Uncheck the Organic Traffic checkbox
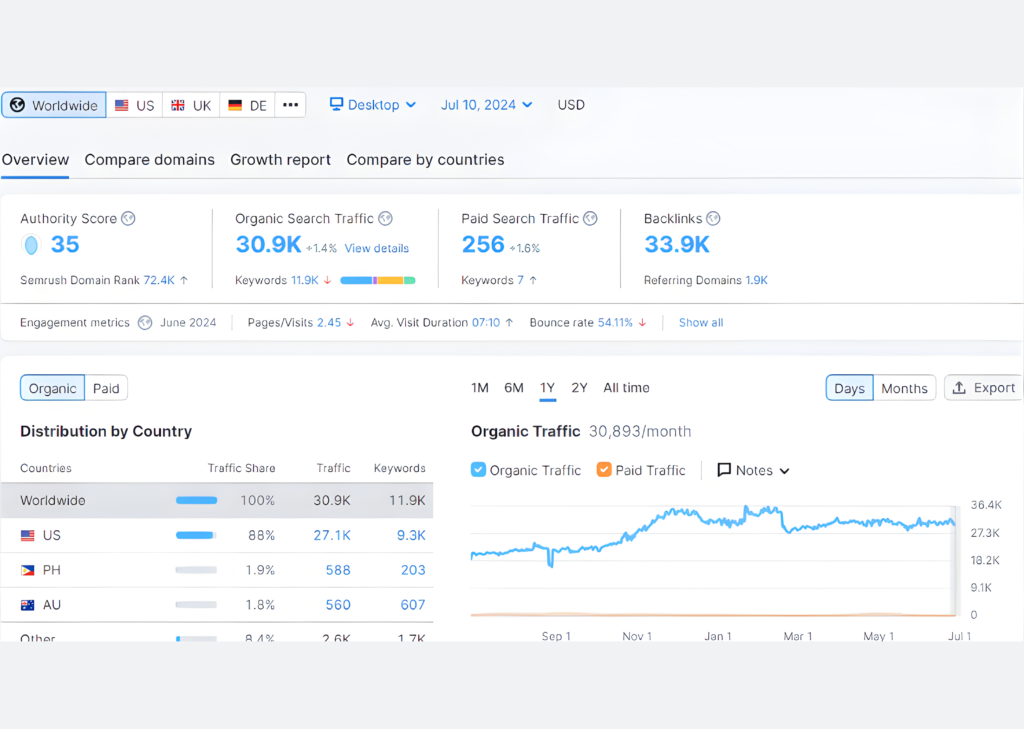Image resolution: width=1024 pixels, height=729 pixels. tap(477, 470)
